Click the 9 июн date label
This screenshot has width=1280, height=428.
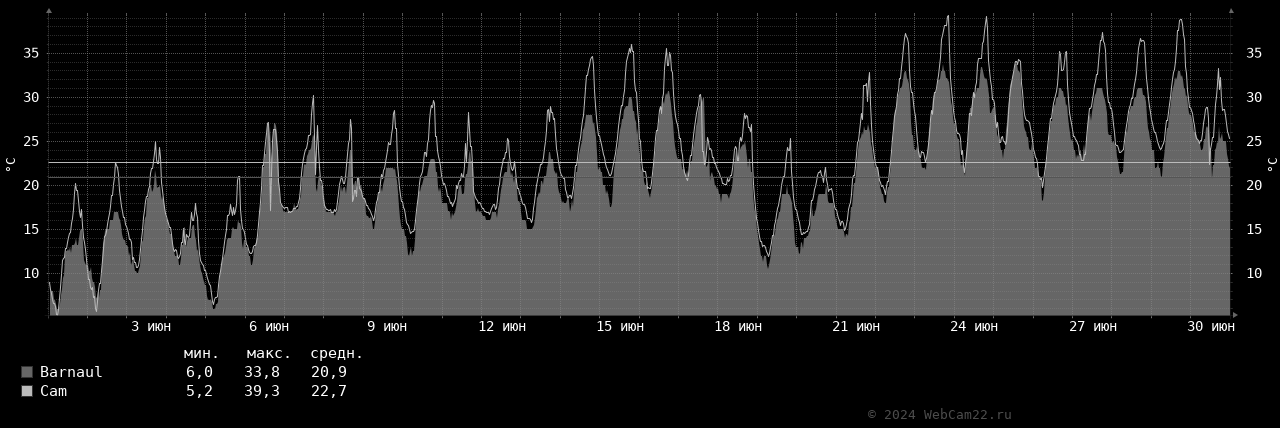(386, 326)
